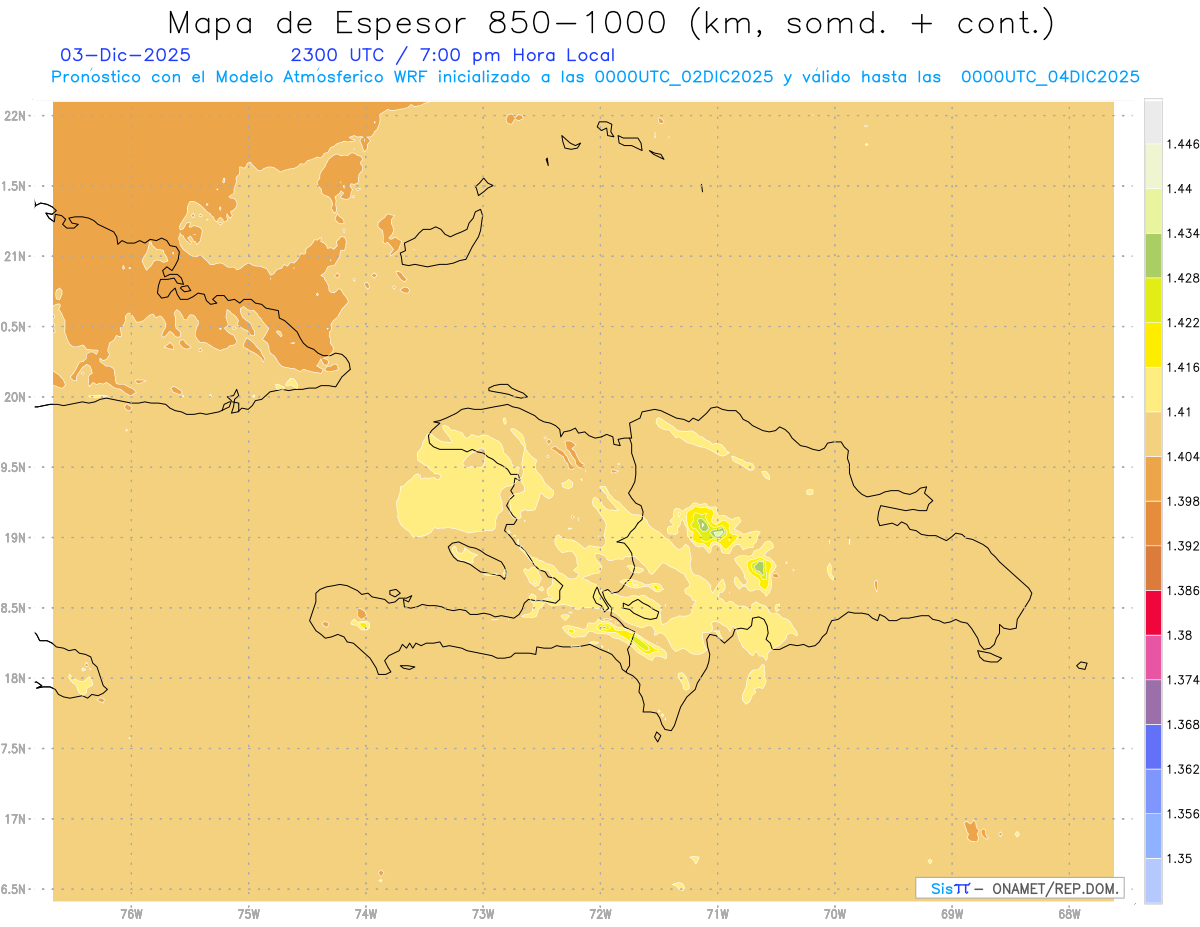Pick the light lime swatch between 1.434 and 1.44

coord(1153,211)
